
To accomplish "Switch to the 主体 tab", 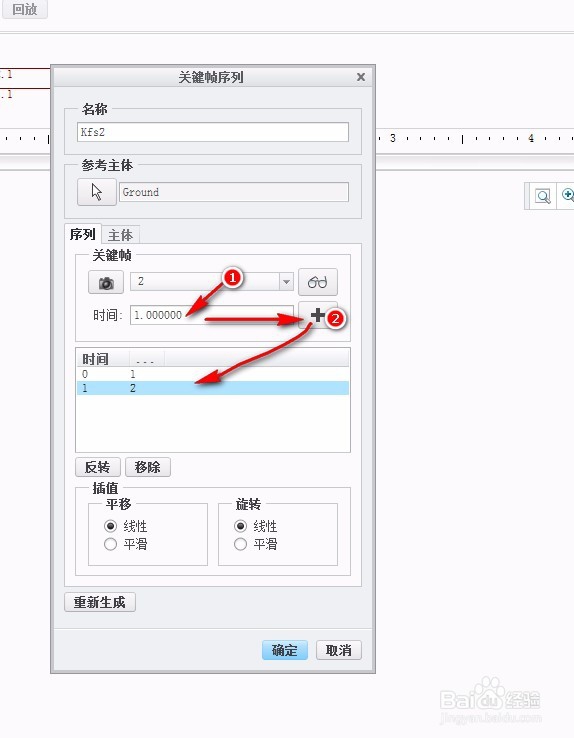I will [120, 235].
